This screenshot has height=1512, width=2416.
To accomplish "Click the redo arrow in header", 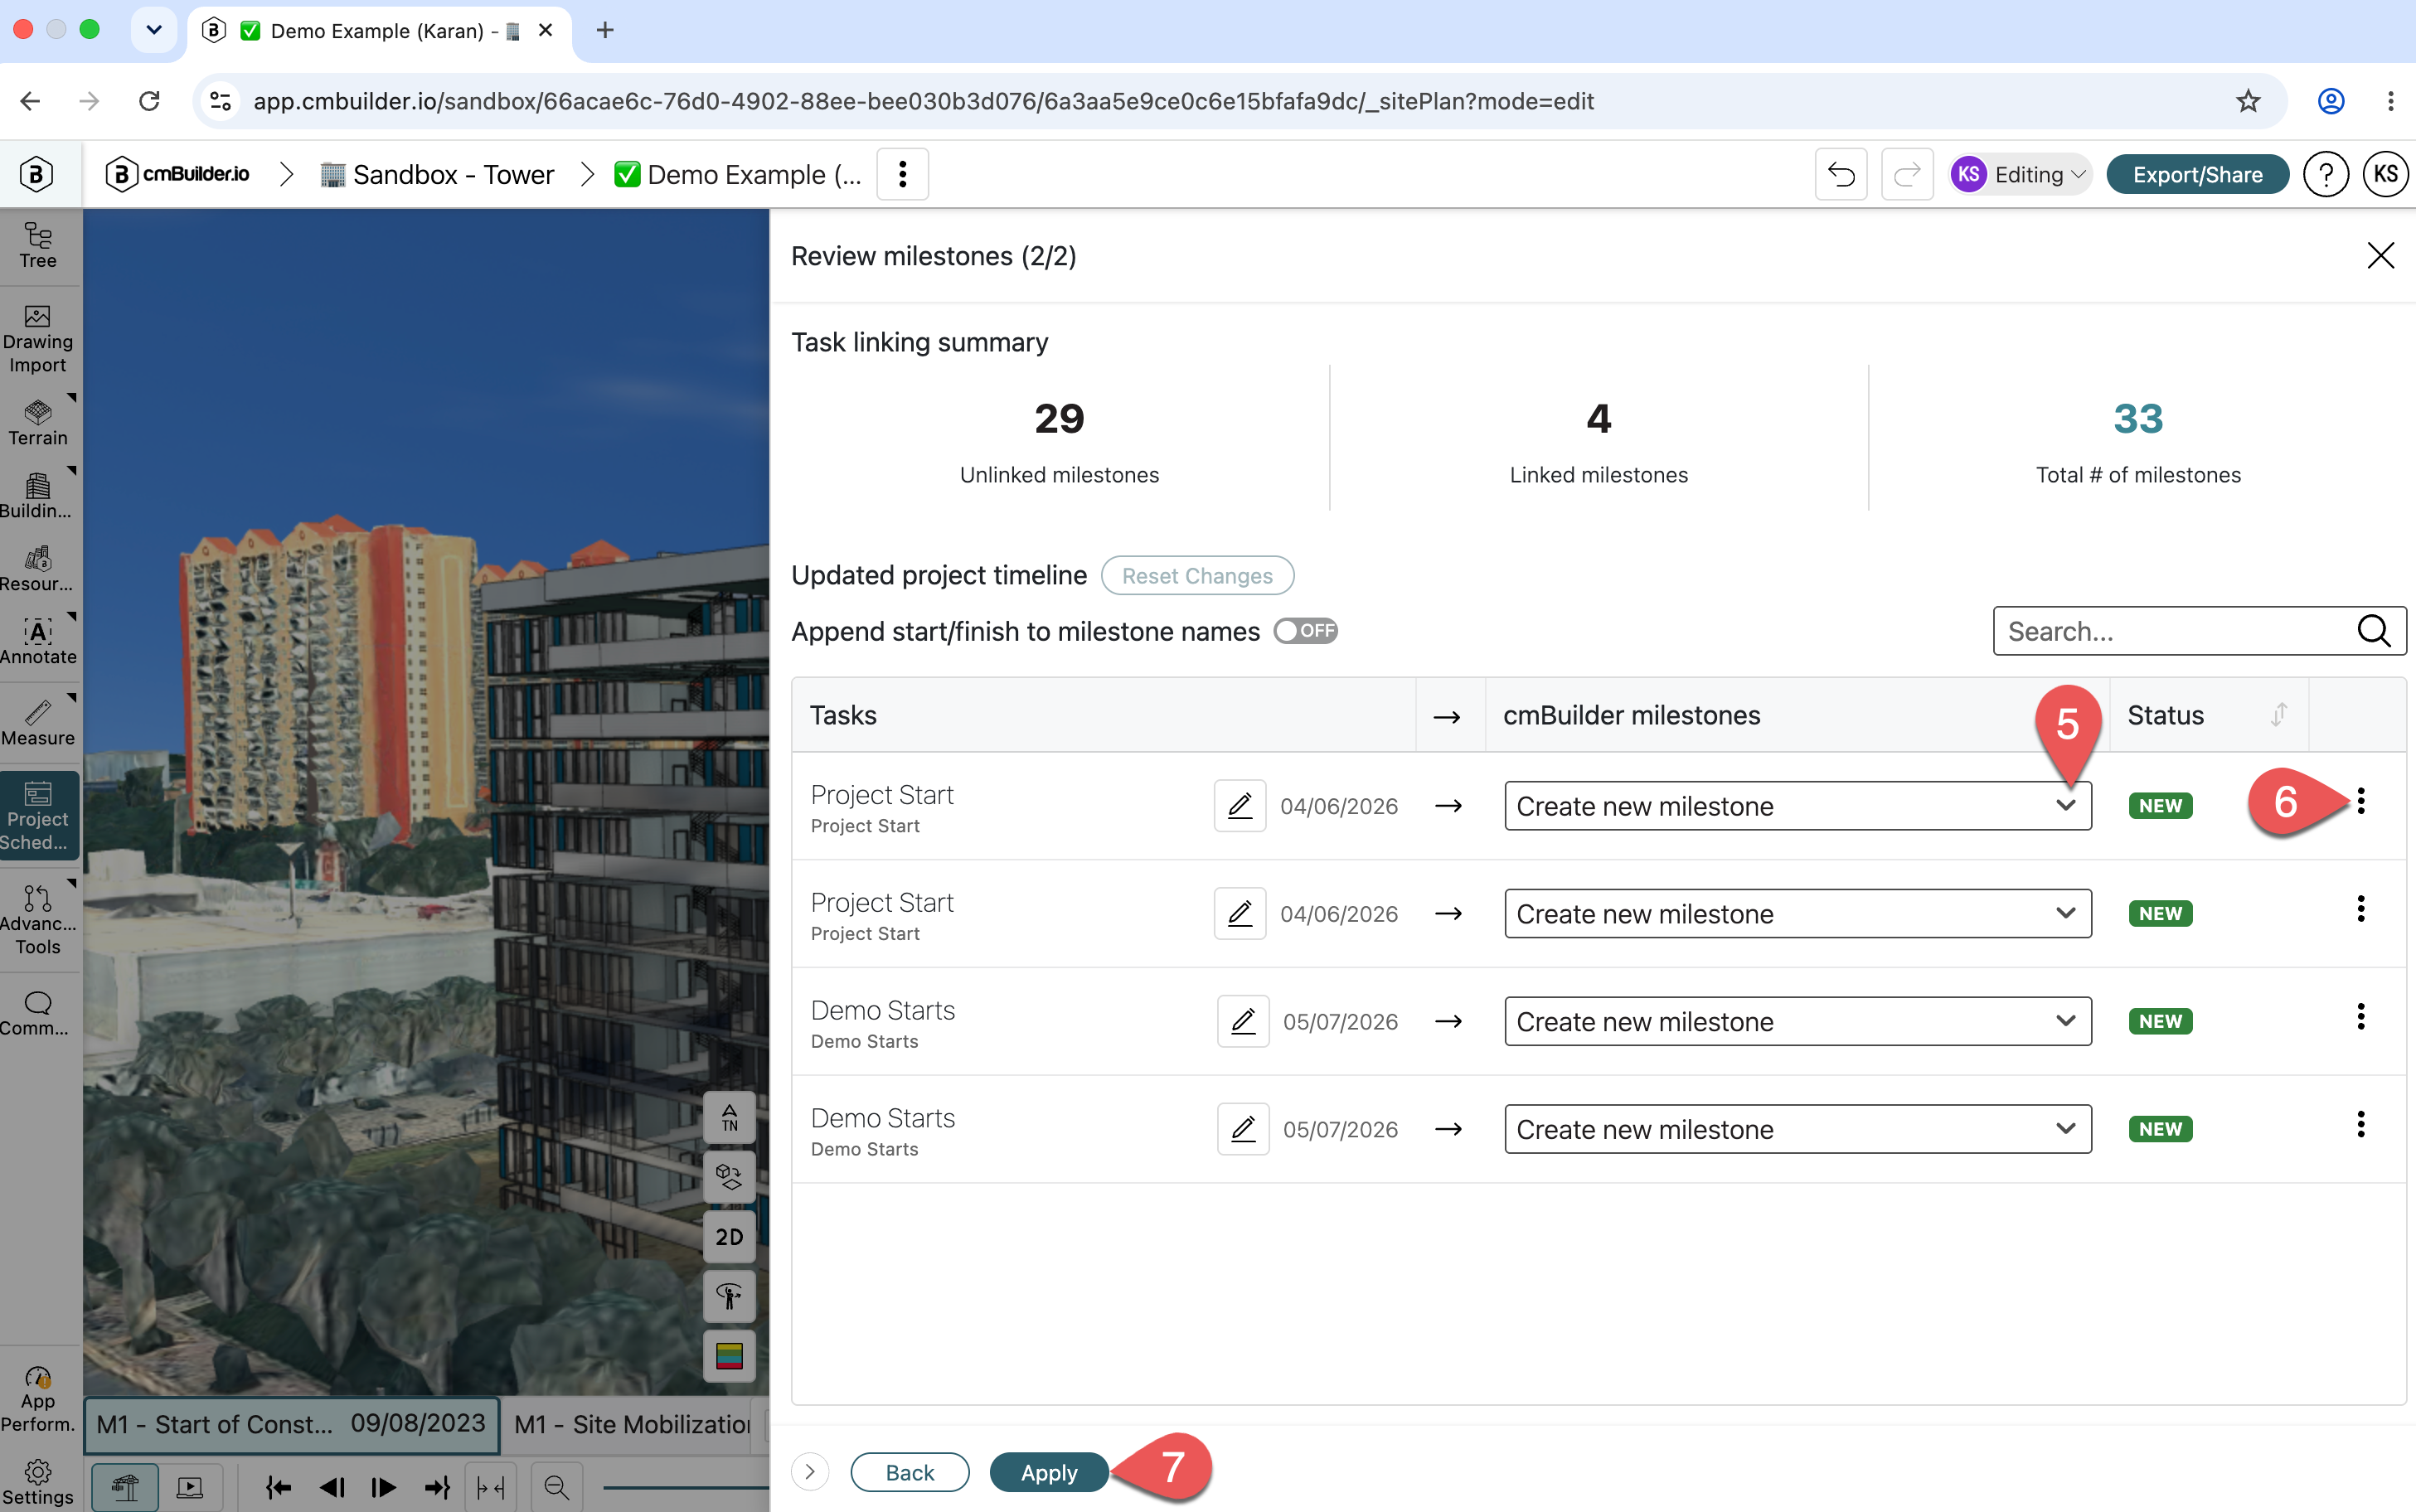I will [x=1907, y=174].
